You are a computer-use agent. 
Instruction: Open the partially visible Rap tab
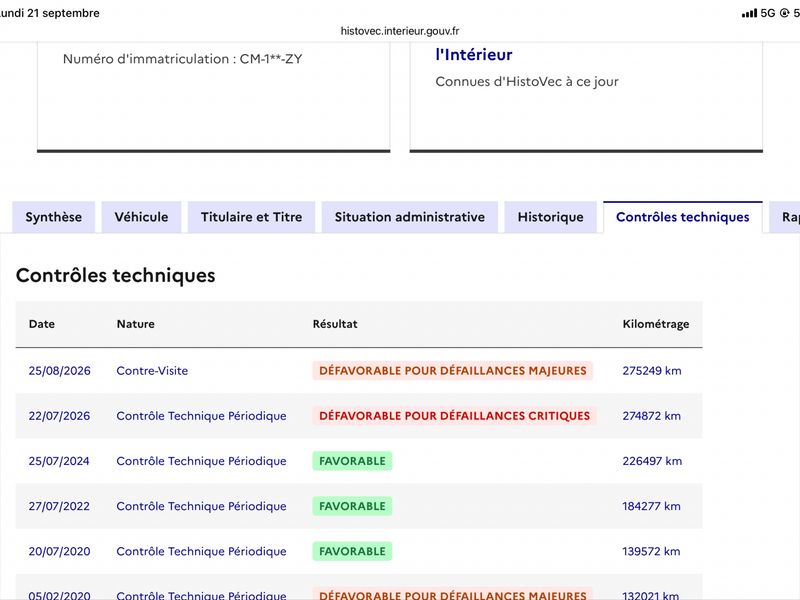[x=786, y=217]
